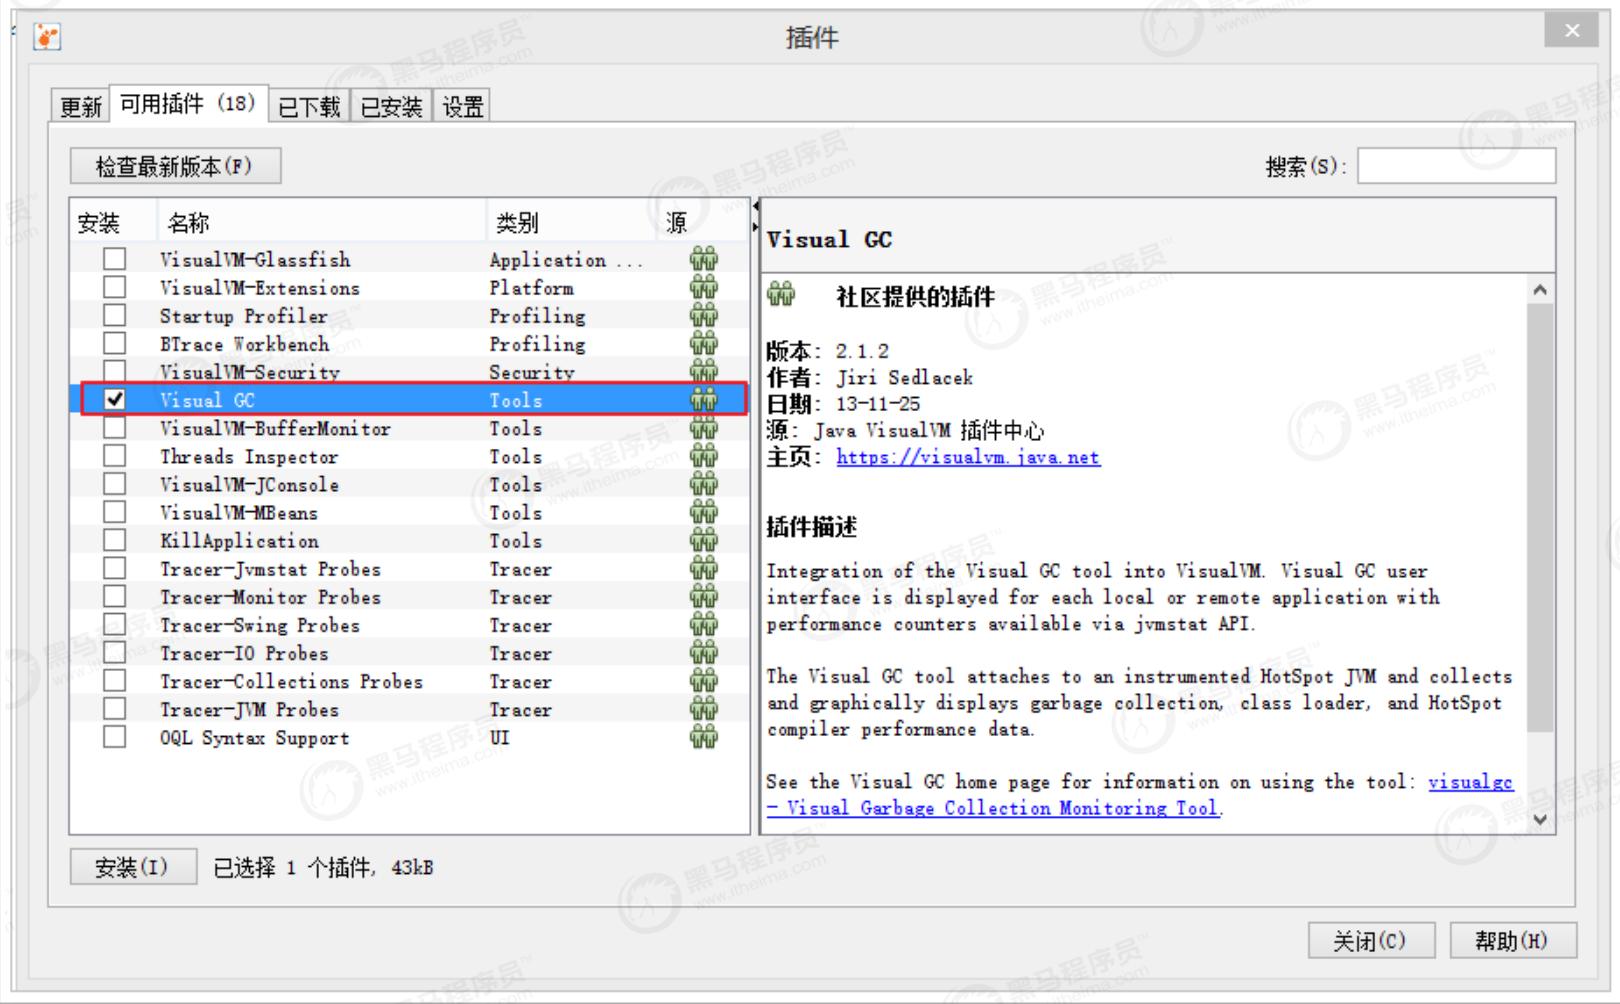Click the source icon for OQL Syntax Support

pos(703,737)
